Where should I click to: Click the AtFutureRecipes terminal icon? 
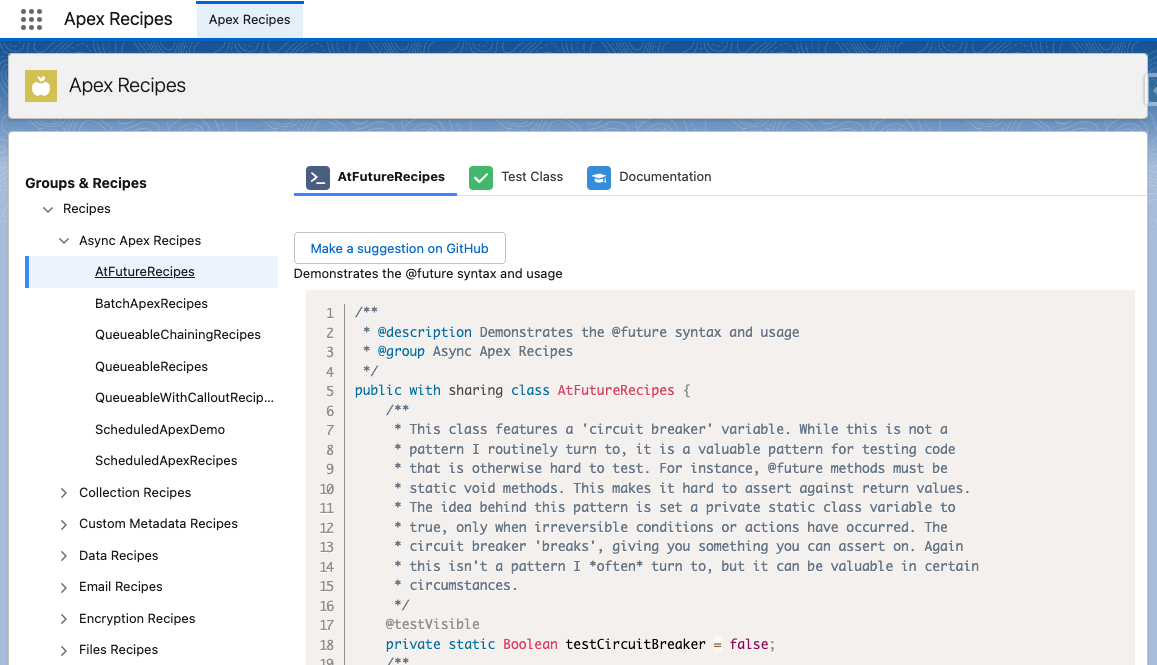(318, 177)
